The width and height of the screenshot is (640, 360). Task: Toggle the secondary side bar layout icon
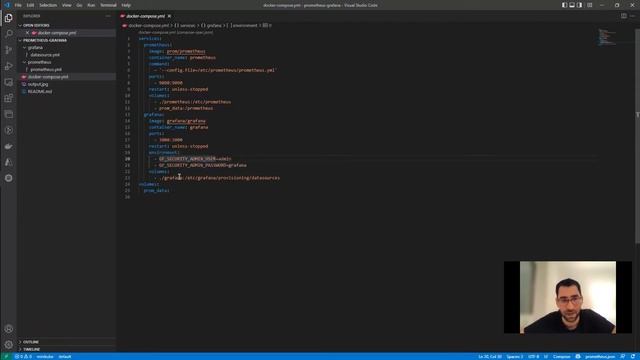579,5
